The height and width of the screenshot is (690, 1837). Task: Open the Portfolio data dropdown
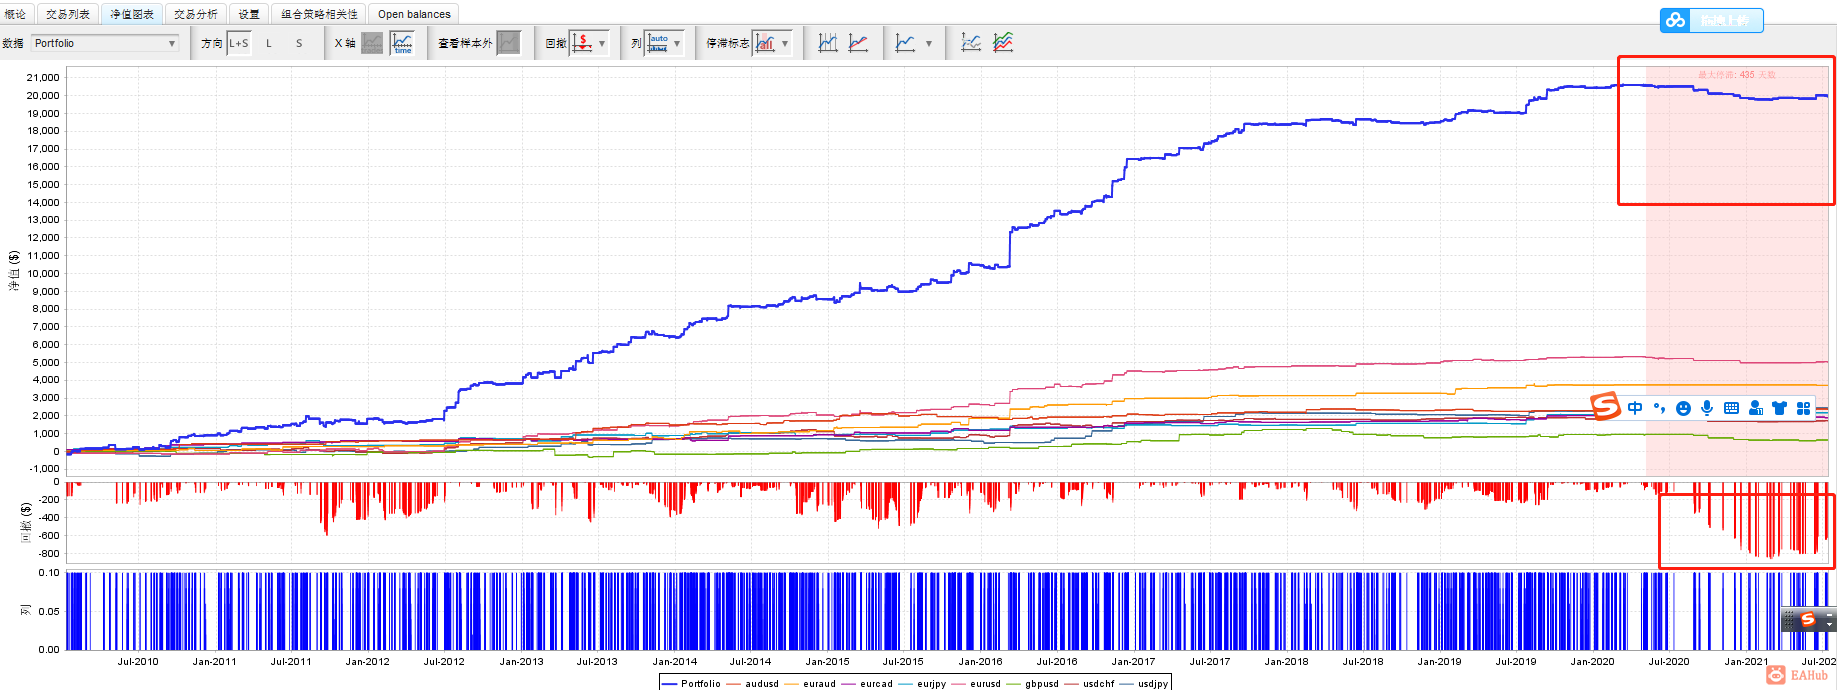pyautogui.click(x=105, y=43)
